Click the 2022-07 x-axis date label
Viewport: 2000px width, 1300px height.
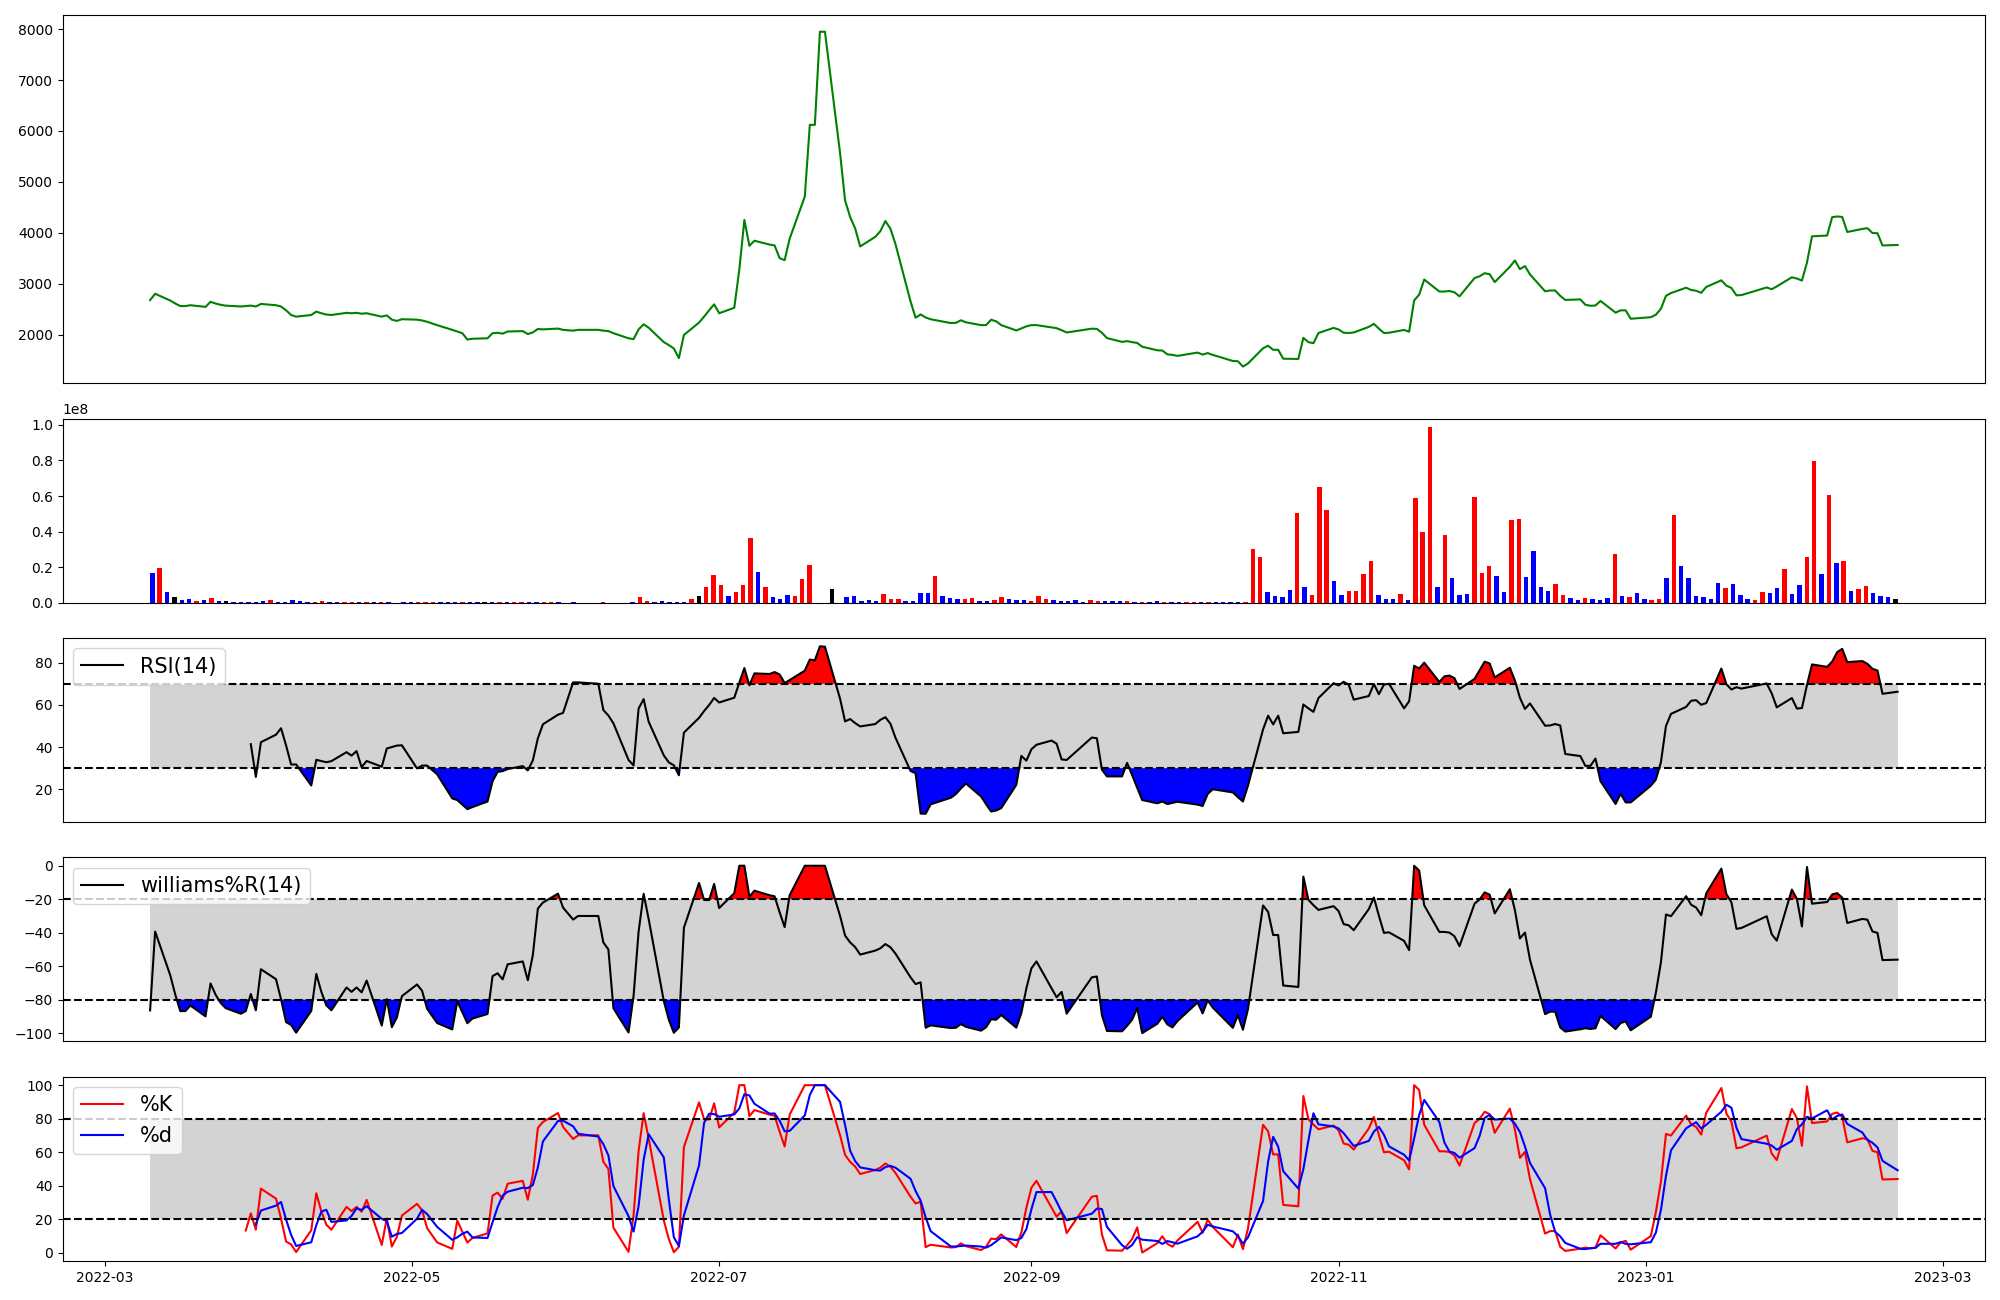coord(719,1277)
